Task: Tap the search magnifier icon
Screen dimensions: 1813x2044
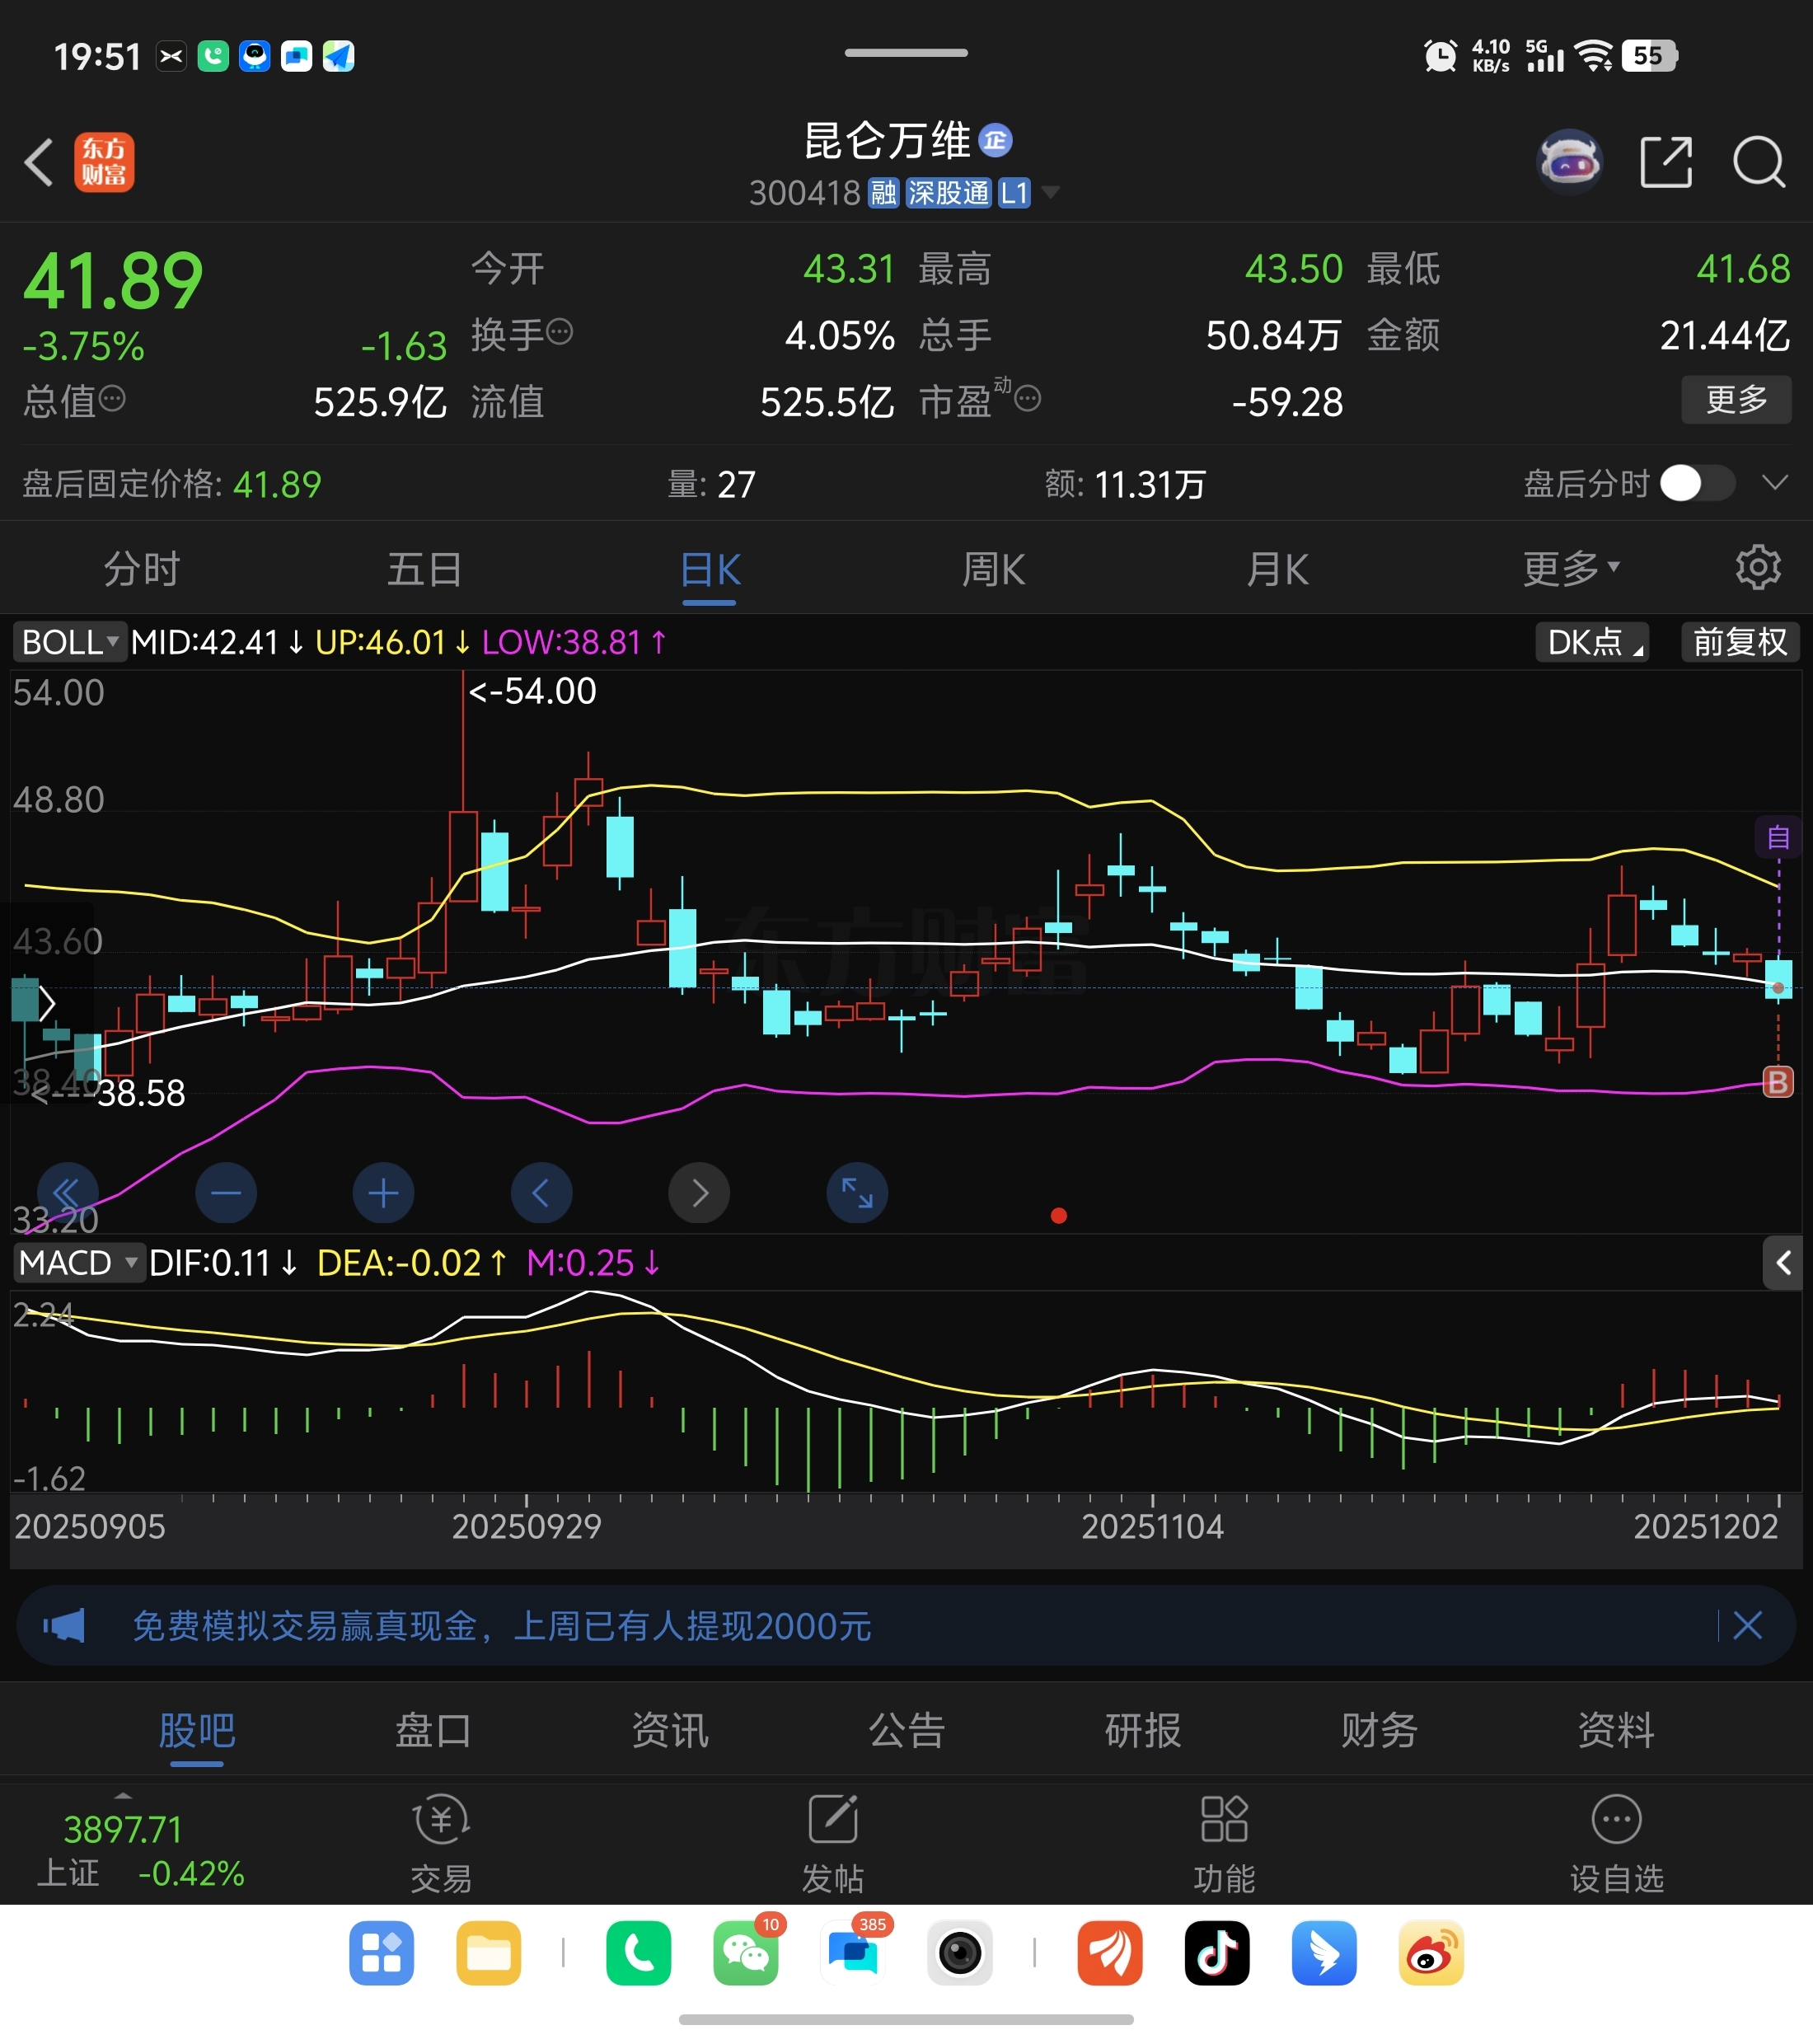Action: tap(1758, 162)
